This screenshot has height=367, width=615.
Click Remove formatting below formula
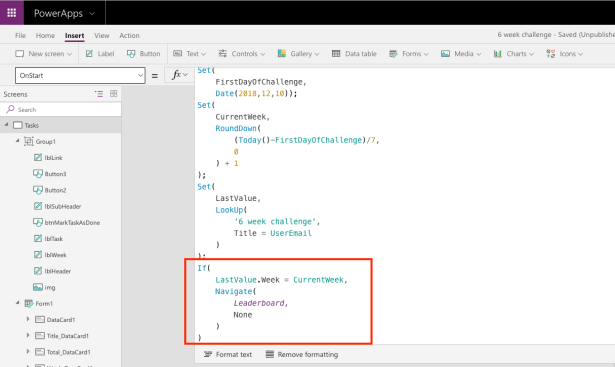click(302, 354)
